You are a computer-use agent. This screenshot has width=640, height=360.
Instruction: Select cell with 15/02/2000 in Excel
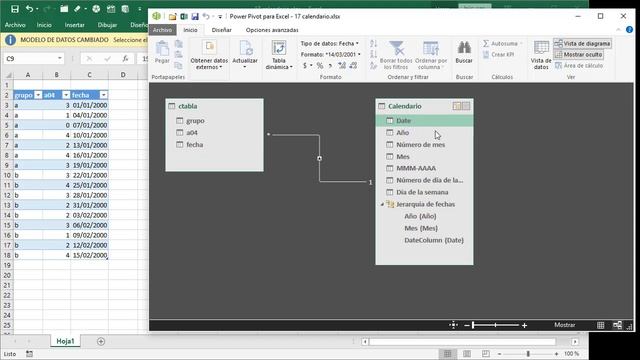89,255
